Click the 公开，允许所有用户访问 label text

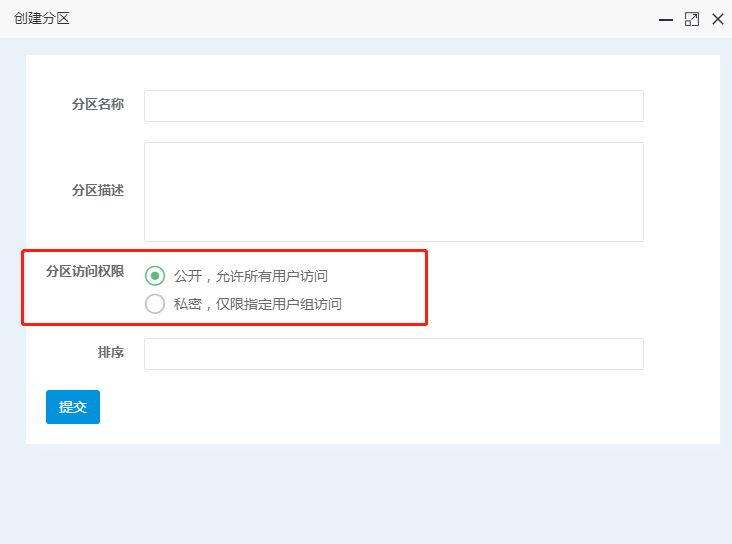(x=251, y=276)
